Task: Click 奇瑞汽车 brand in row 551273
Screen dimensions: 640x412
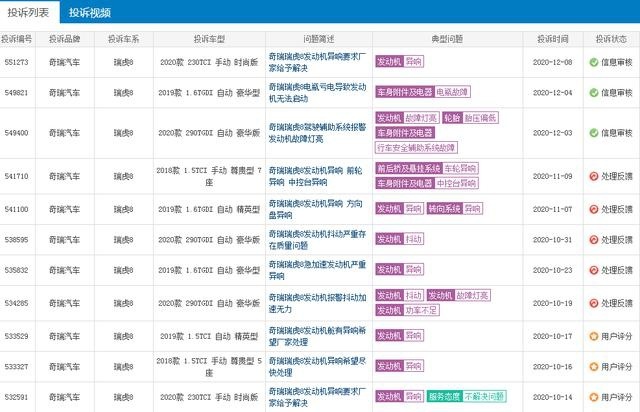Action: [x=64, y=62]
